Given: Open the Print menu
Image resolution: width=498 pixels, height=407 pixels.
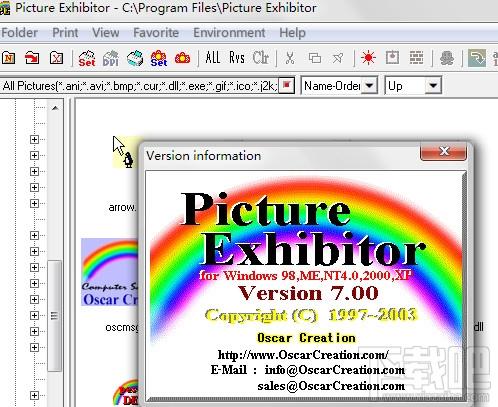Looking at the screenshot, I should pos(65,33).
